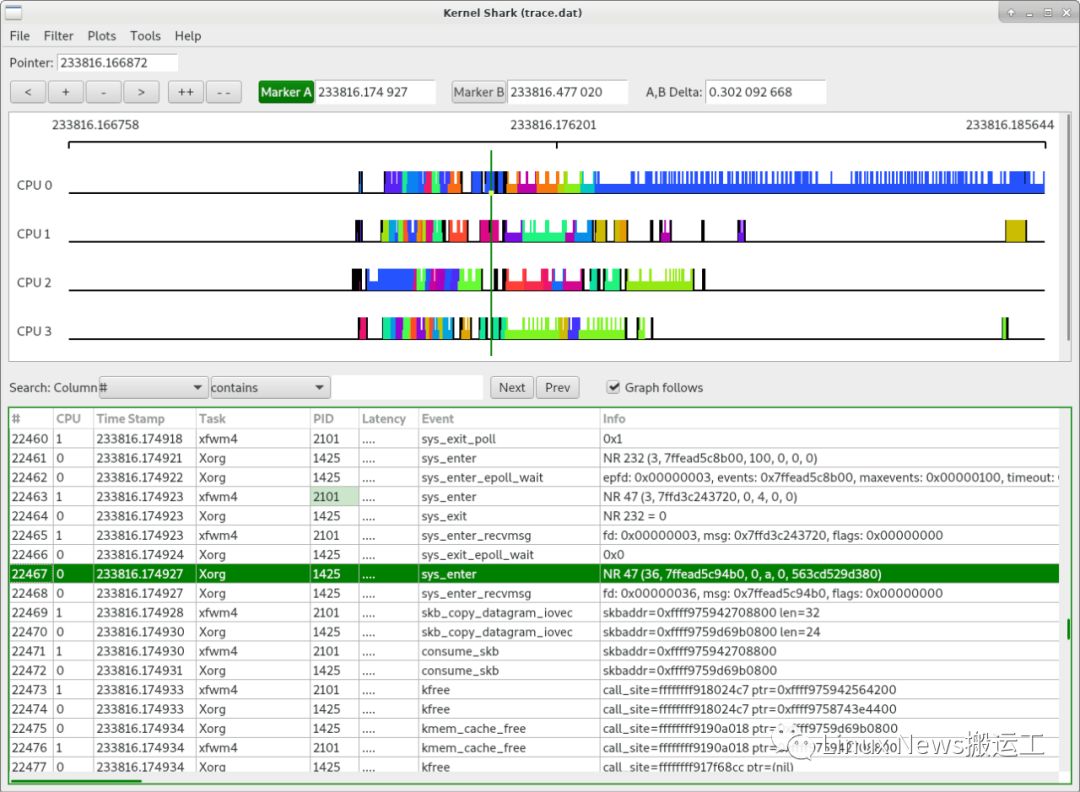The image size is (1080, 792).
Task: Open the File menu
Action: [19, 36]
